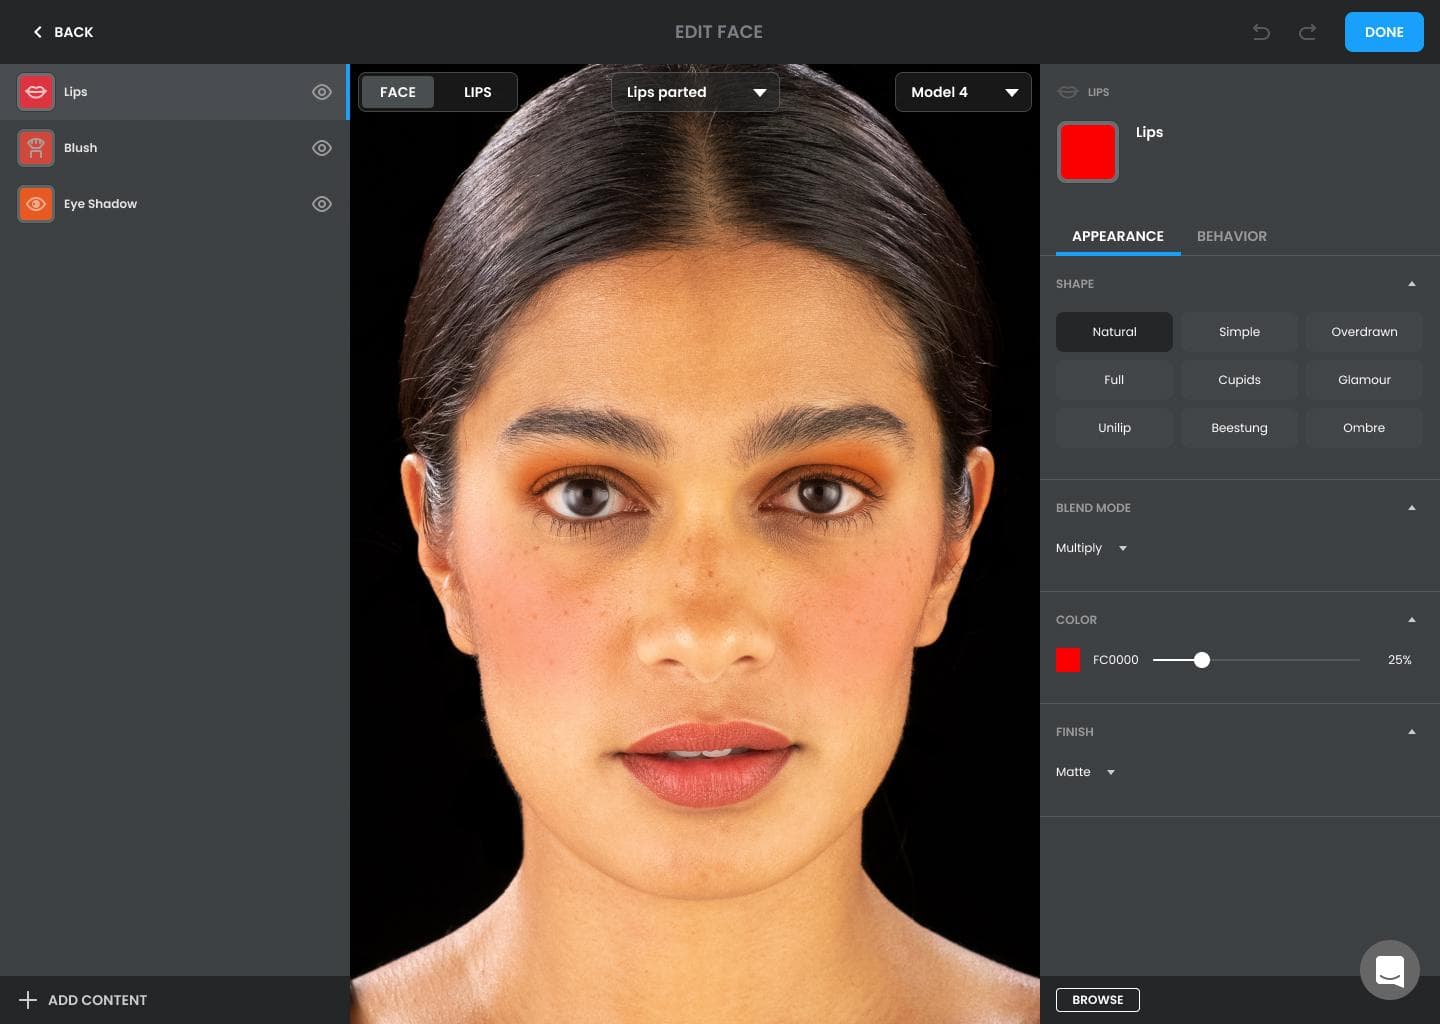Hide the Eye Shadow layer
The height and width of the screenshot is (1024, 1440).
[x=321, y=204]
